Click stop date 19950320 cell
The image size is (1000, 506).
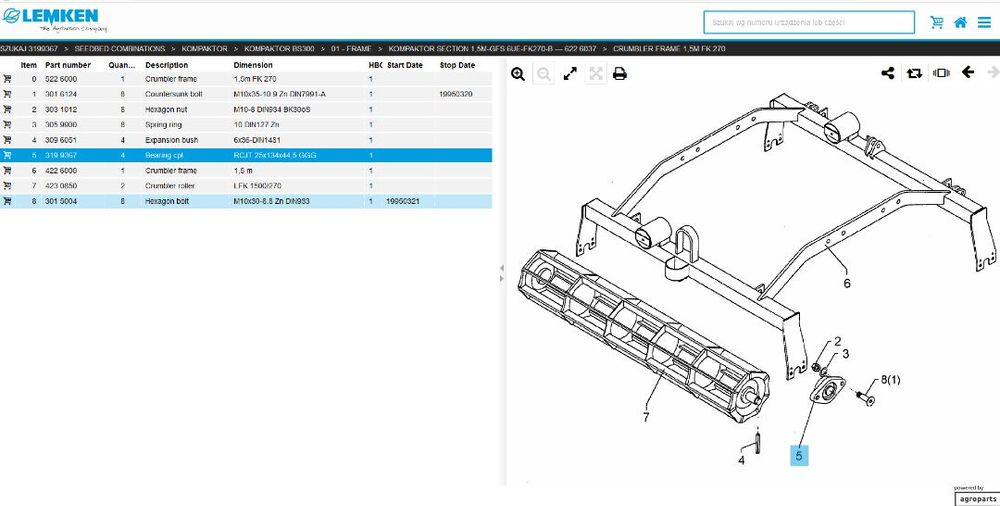(x=456, y=94)
